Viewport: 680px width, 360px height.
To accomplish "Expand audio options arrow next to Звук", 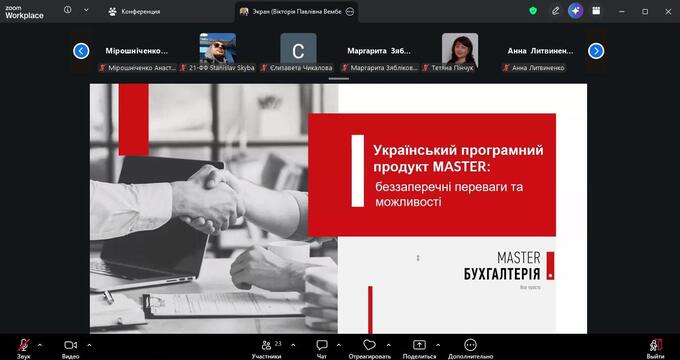I will (40, 345).
